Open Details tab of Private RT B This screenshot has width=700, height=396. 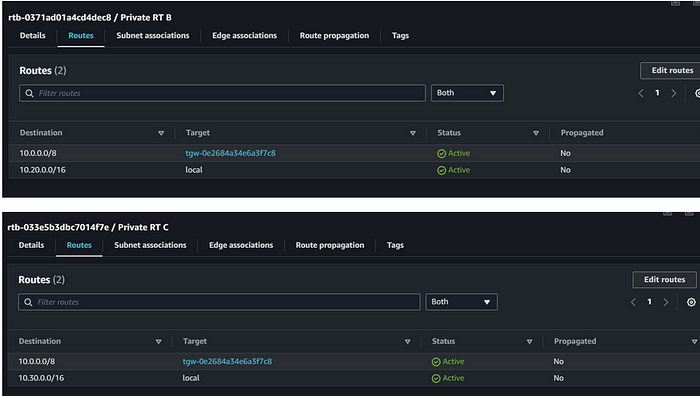33,35
